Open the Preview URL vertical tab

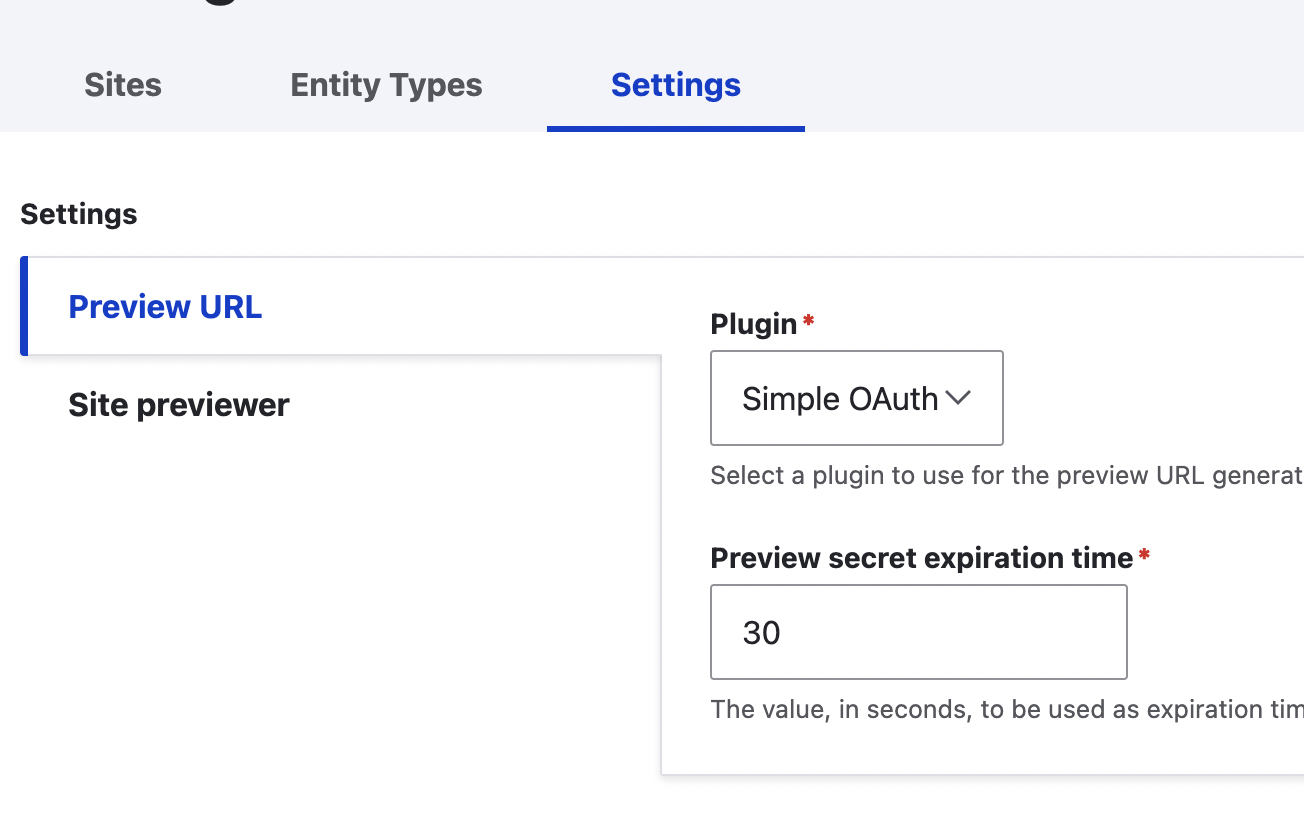point(165,307)
